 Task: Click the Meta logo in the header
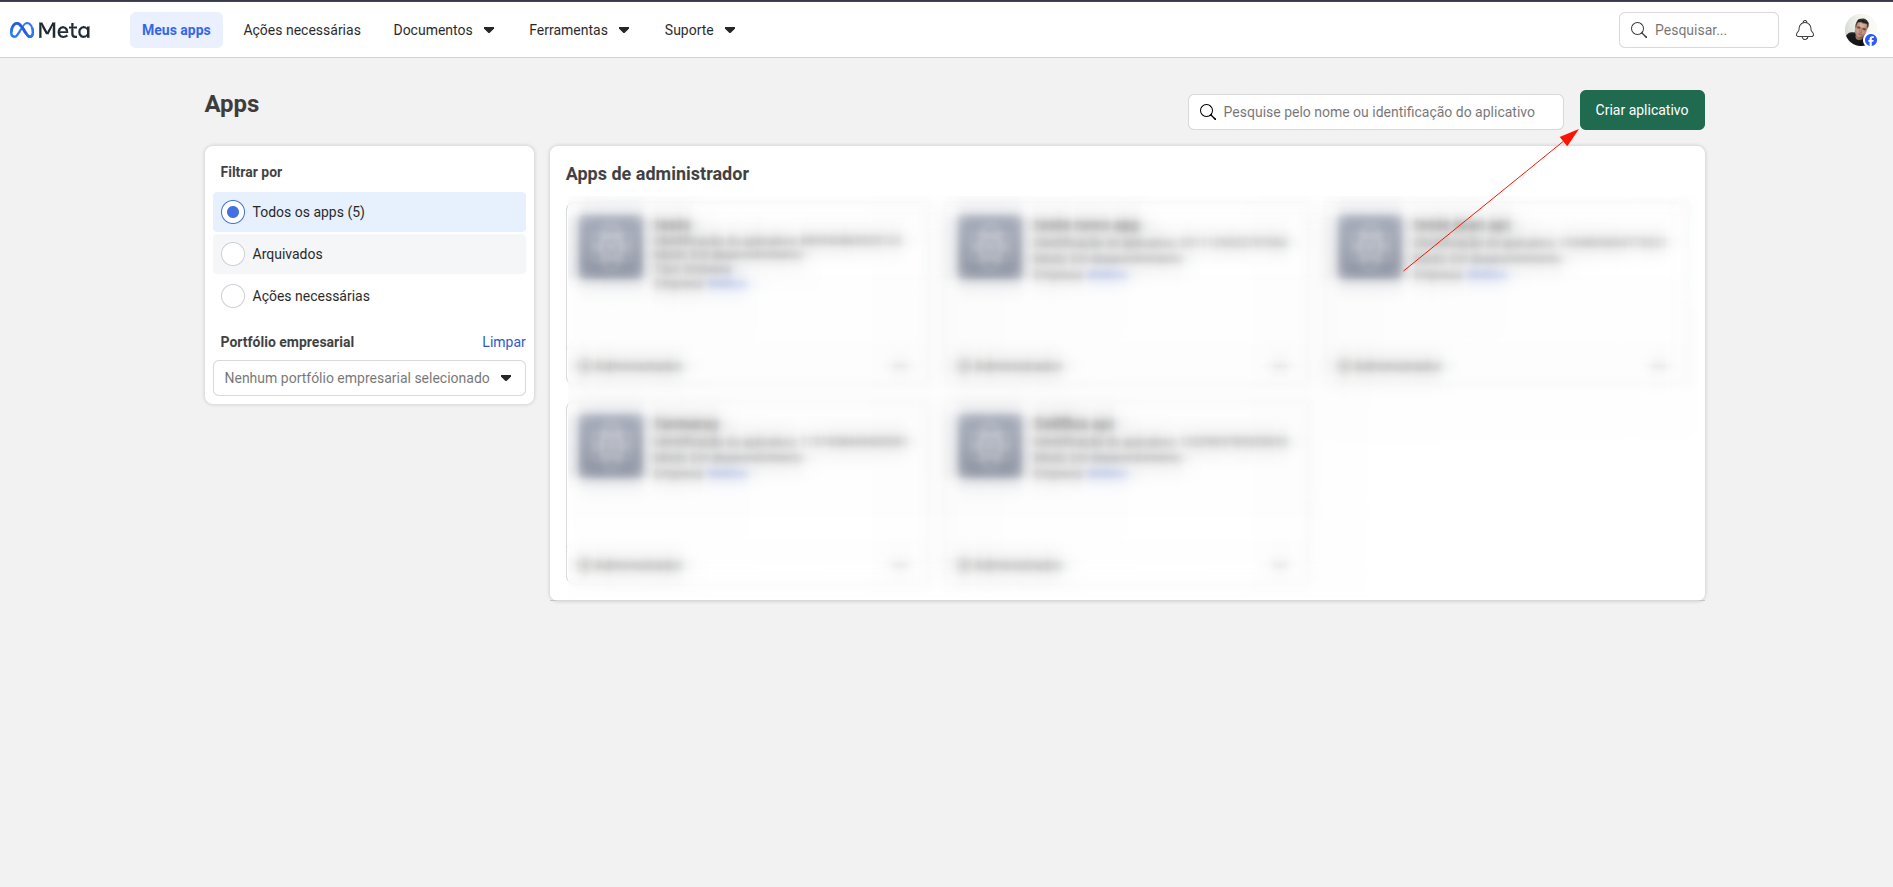(x=50, y=30)
